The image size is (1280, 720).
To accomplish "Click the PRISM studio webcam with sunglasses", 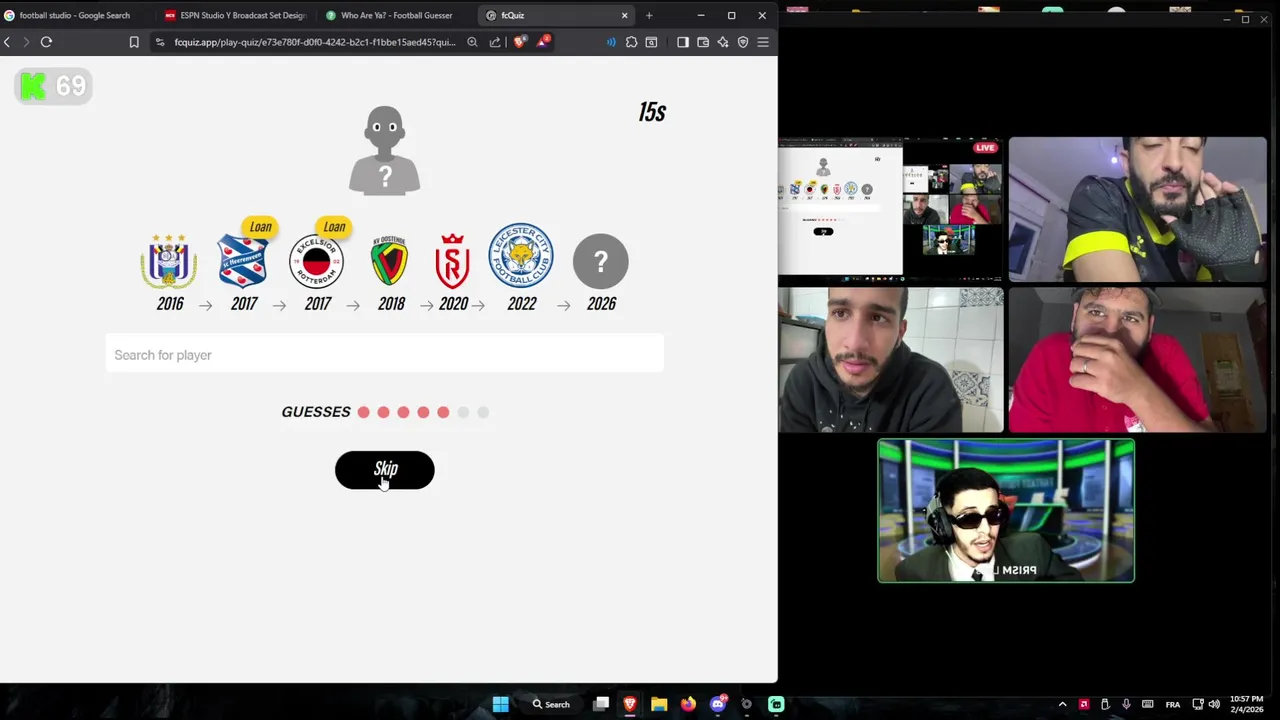I will tap(1006, 511).
